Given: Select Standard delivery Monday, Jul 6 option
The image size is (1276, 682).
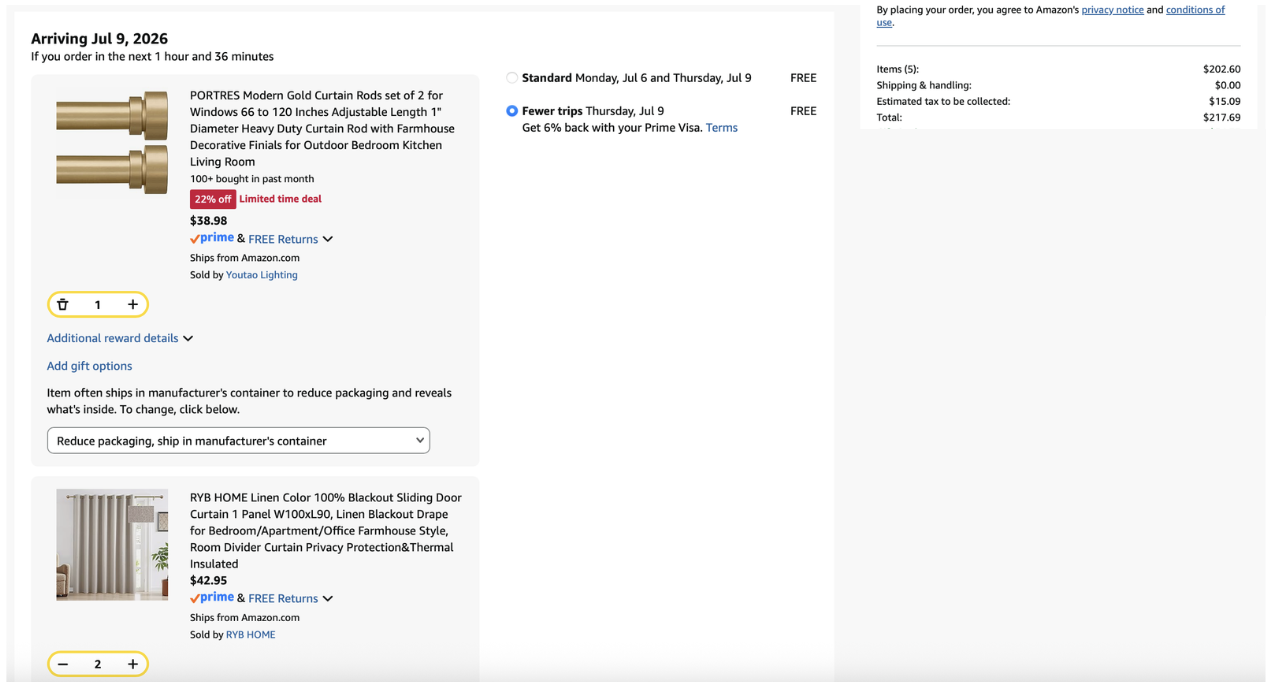Looking at the screenshot, I should coord(512,78).
